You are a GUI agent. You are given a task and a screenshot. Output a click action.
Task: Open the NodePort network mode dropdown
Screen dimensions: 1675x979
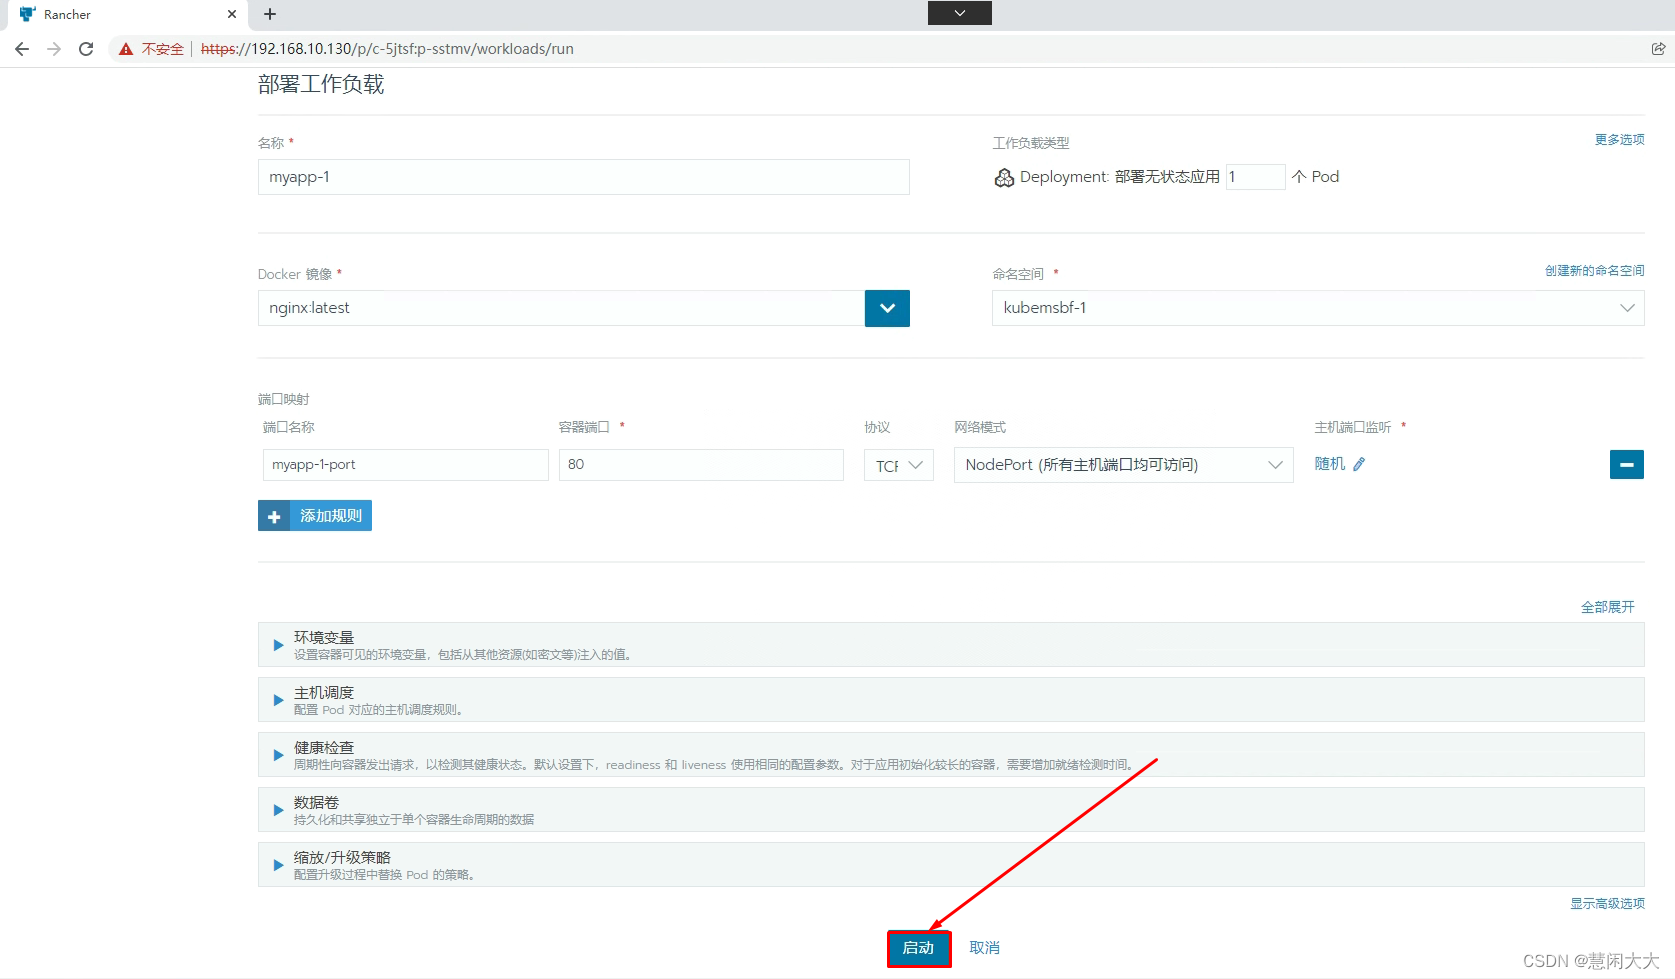coord(1123,465)
